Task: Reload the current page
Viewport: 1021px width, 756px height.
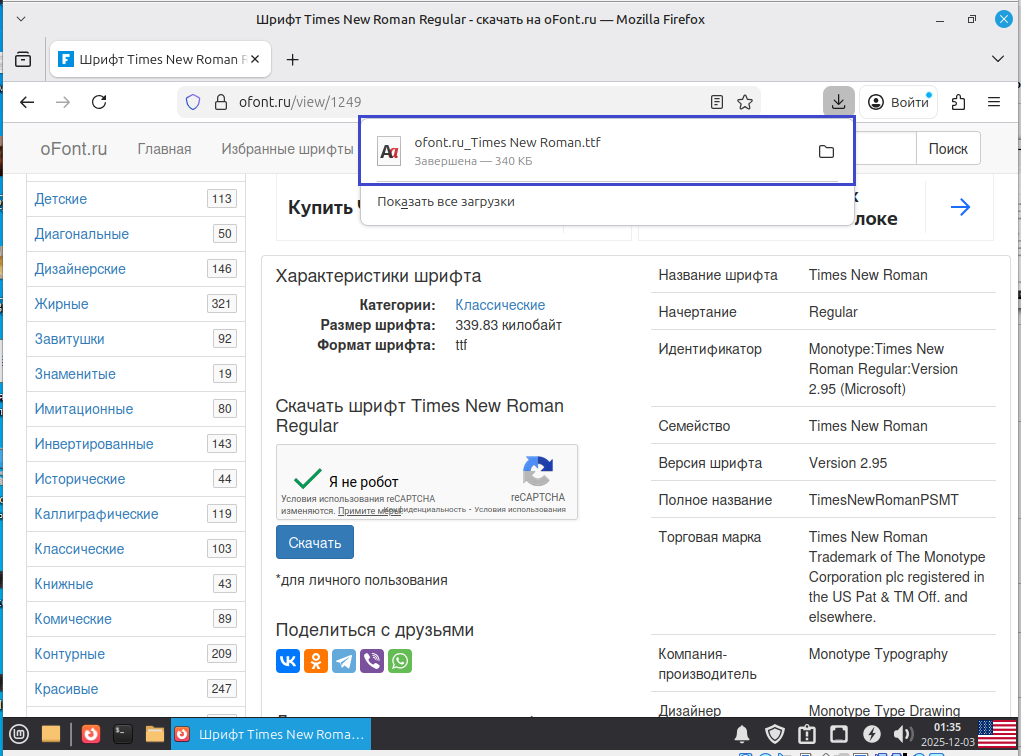Action: click(99, 102)
